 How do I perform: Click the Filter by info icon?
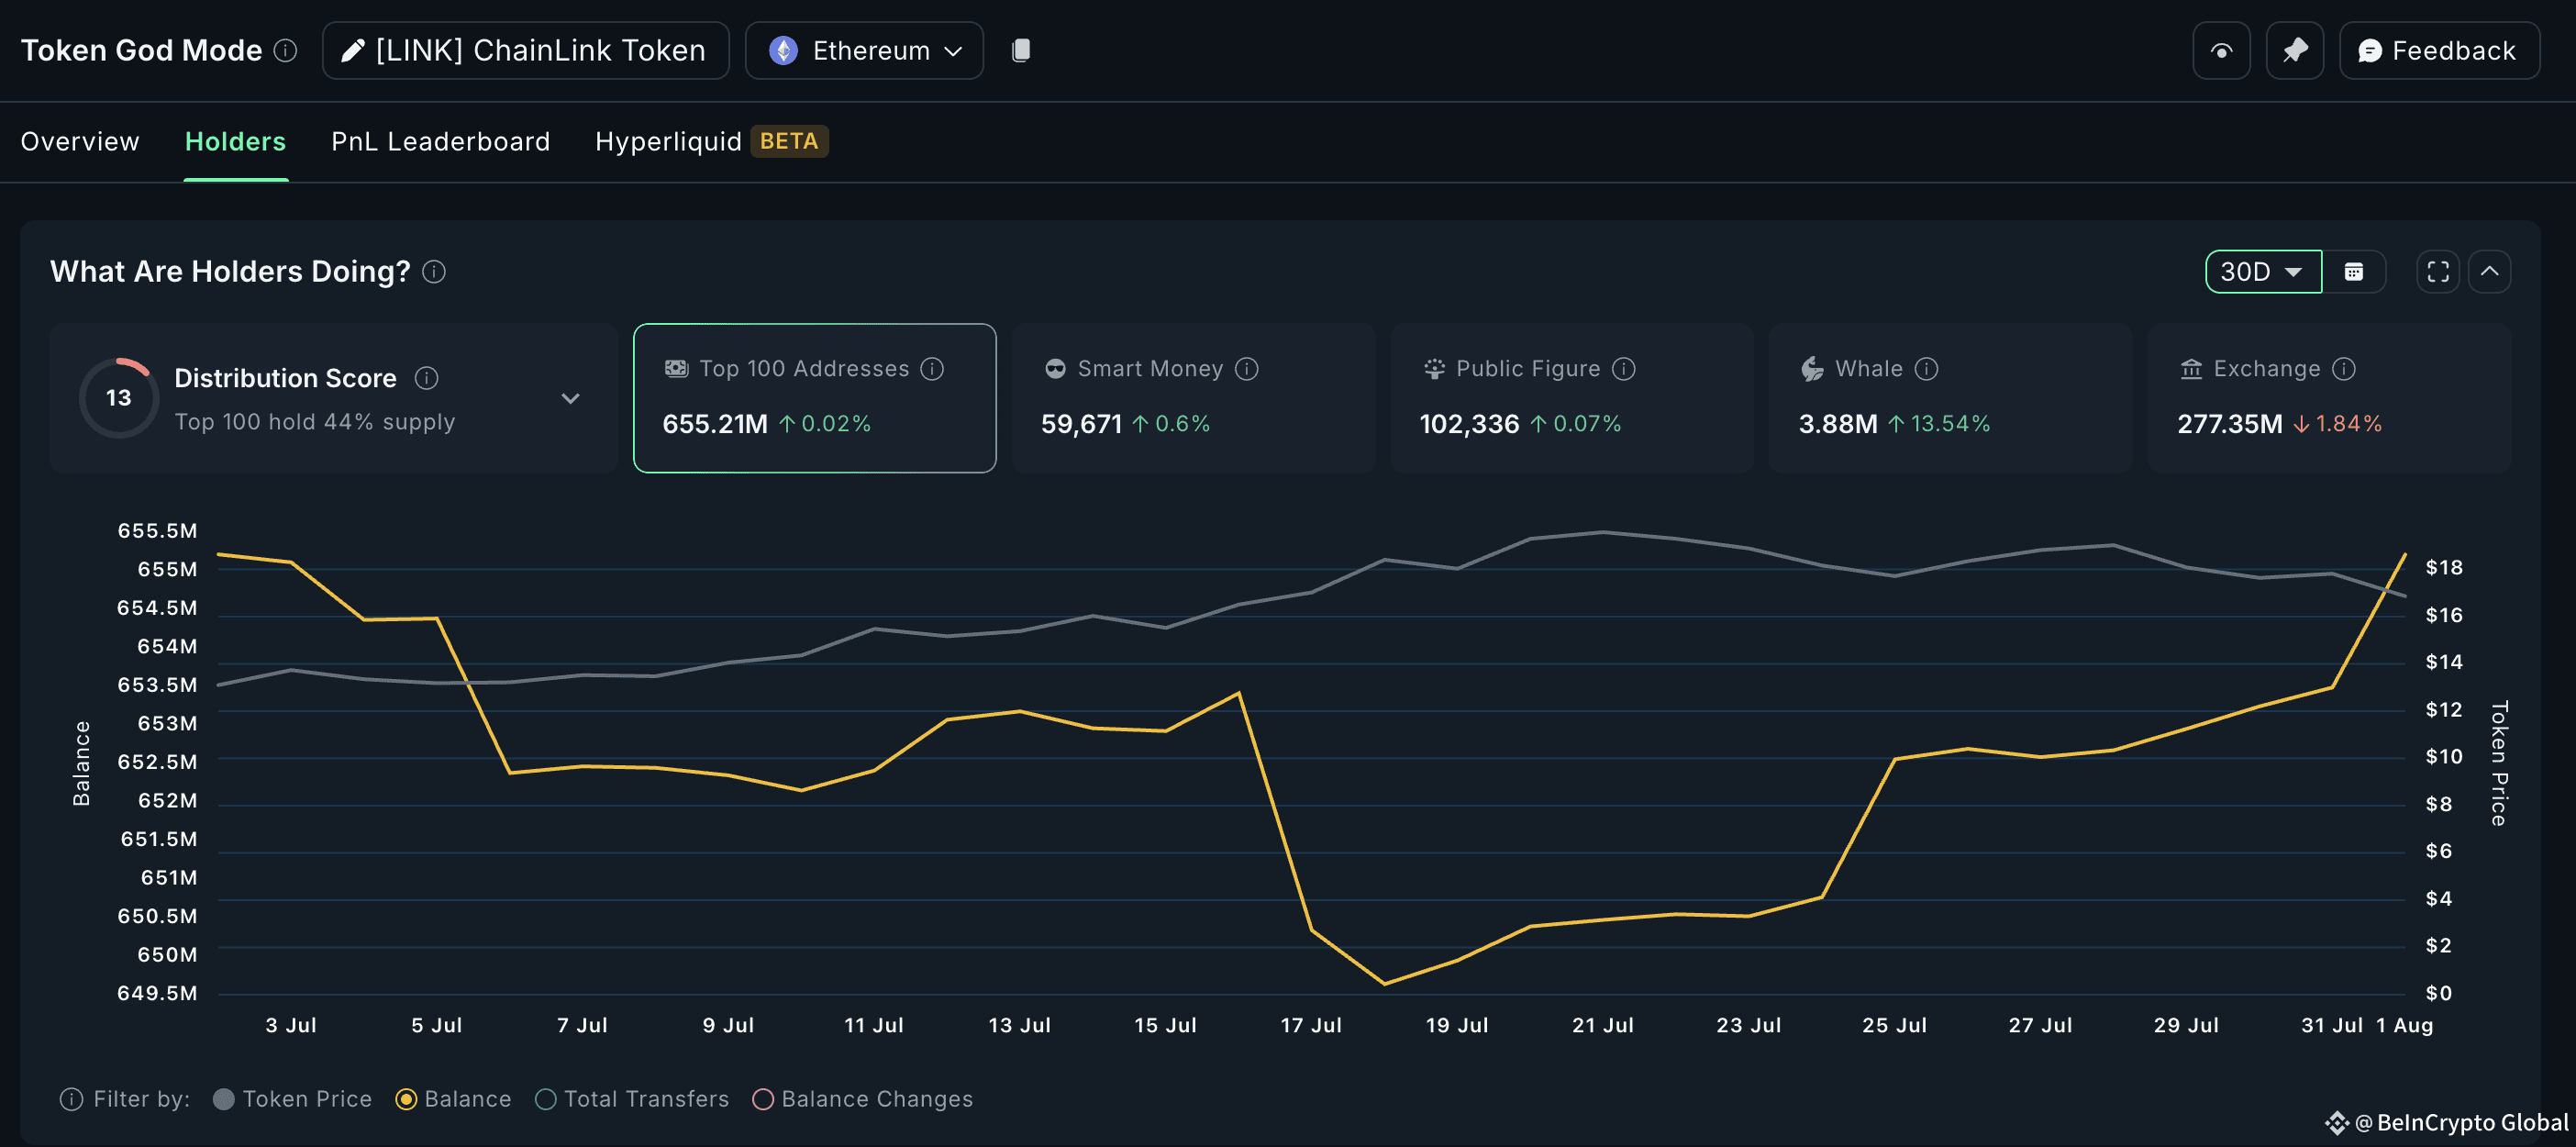[71, 1098]
